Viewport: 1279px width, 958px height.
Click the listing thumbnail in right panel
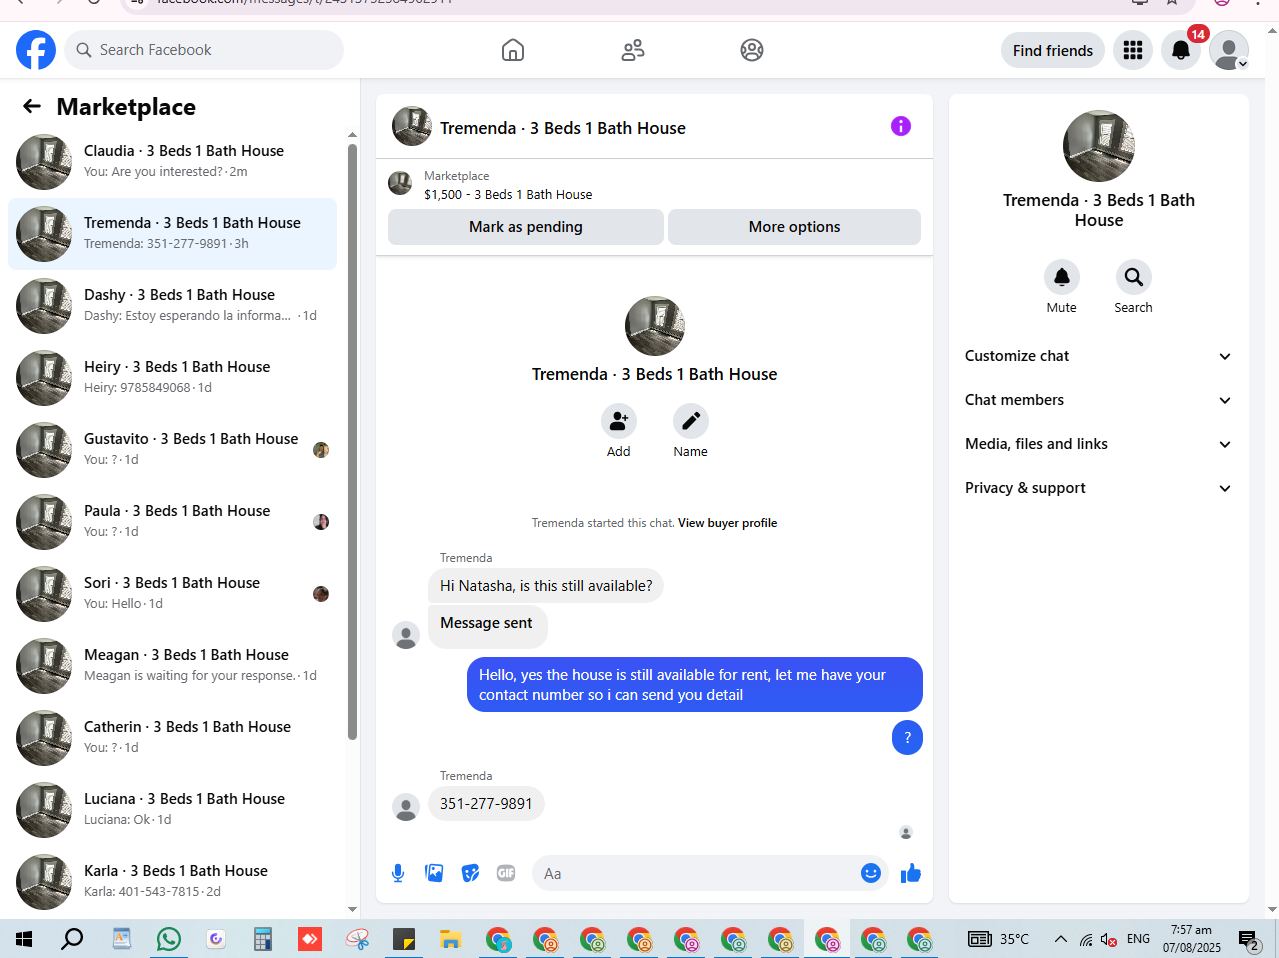click(1099, 146)
